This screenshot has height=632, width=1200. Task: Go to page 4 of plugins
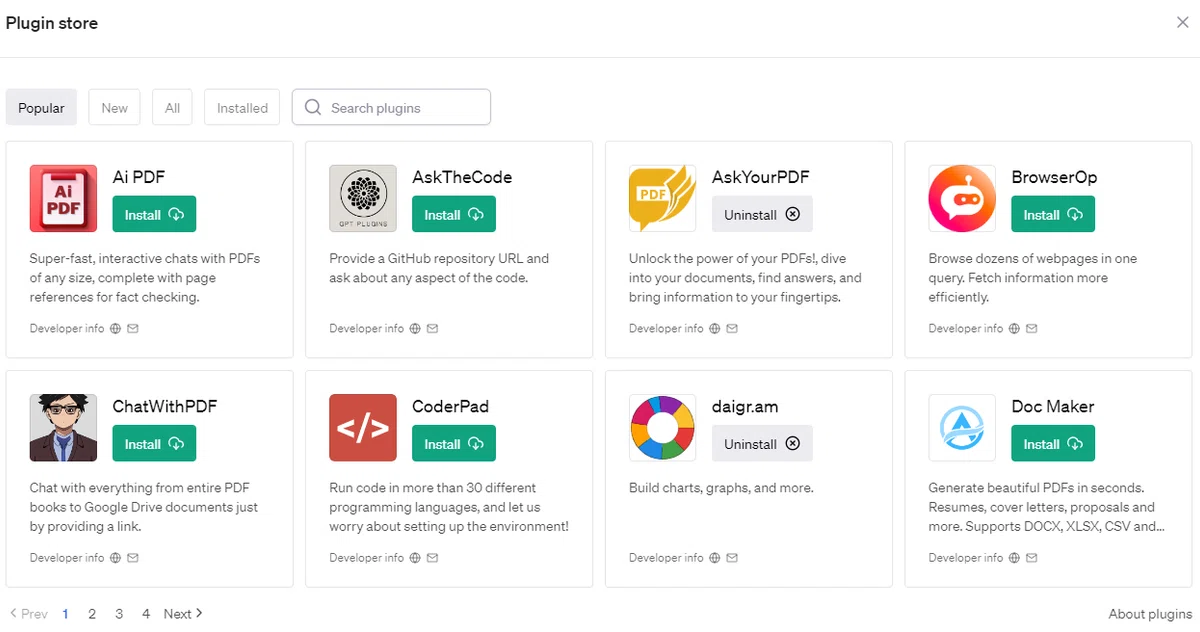tap(146, 613)
